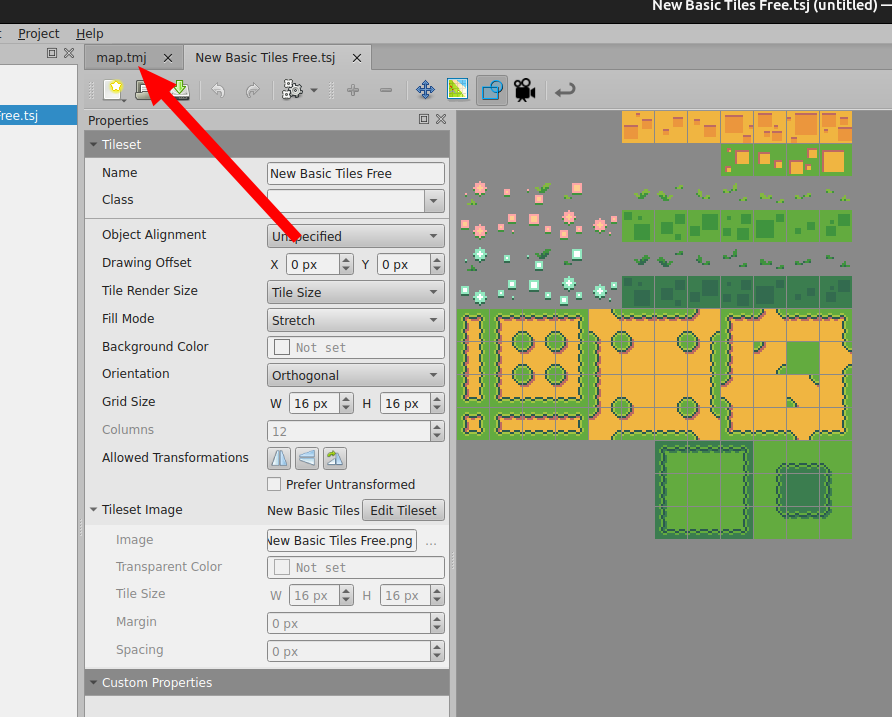Open the Object Alignment dropdown
Image resolution: width=892 pixels, height=717 pixels.
pos(355,235)
